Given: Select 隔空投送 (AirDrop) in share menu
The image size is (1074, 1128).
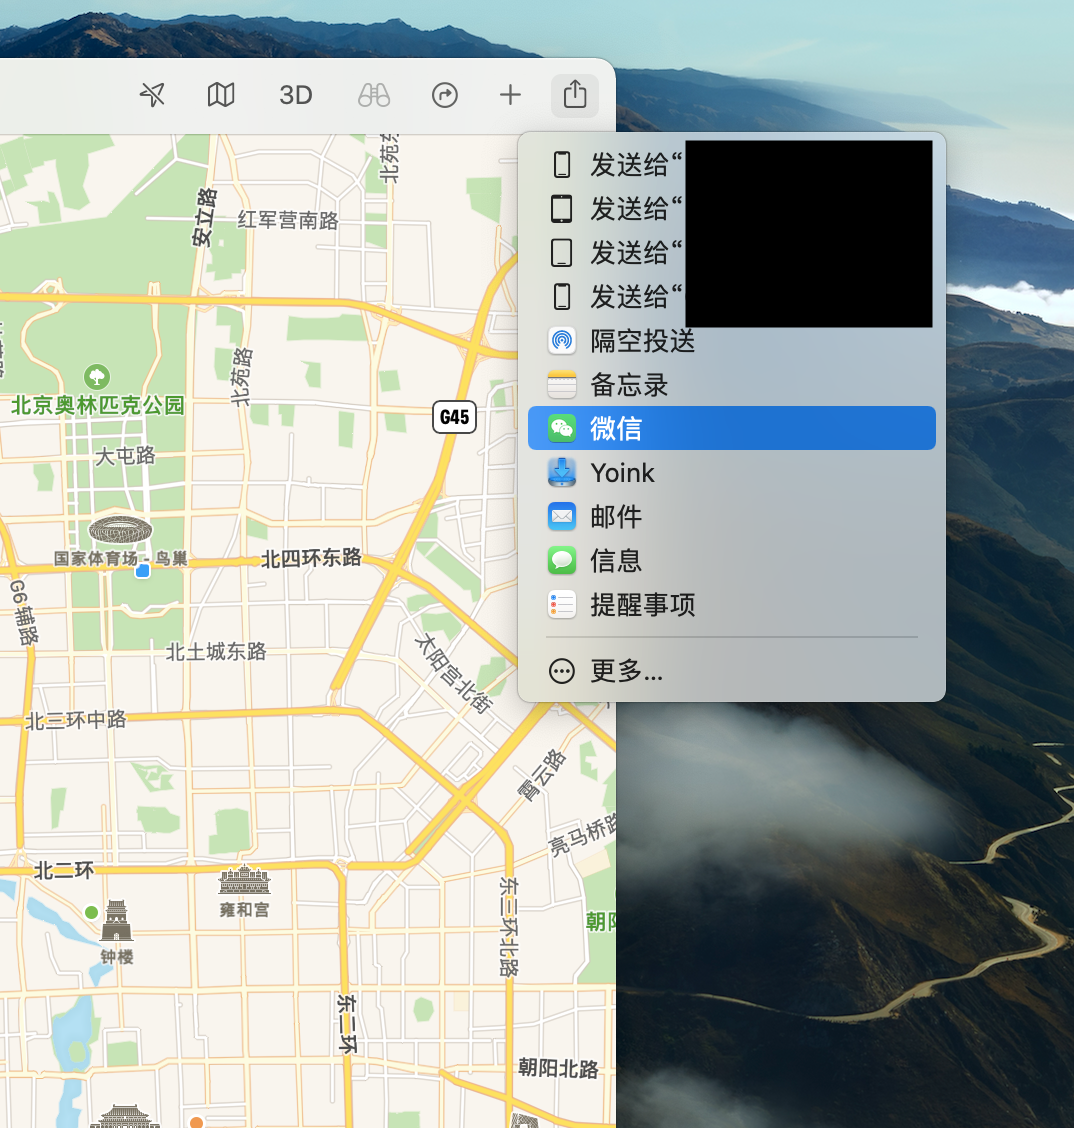Looking at the screenshot, I should coord(642,341).
